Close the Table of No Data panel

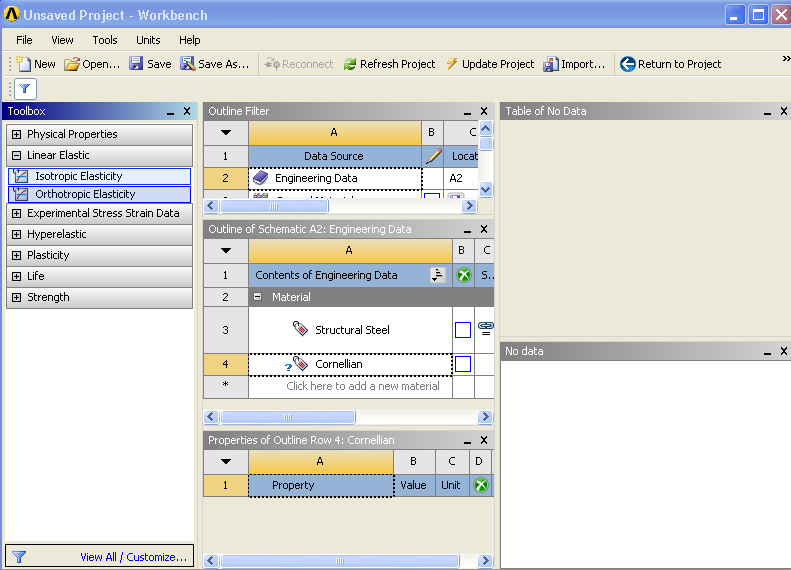784,111
